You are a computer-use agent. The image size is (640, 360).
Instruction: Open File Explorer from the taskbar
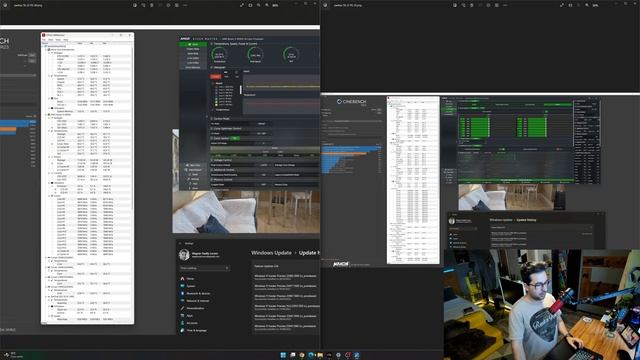click(x=320, y=355)
